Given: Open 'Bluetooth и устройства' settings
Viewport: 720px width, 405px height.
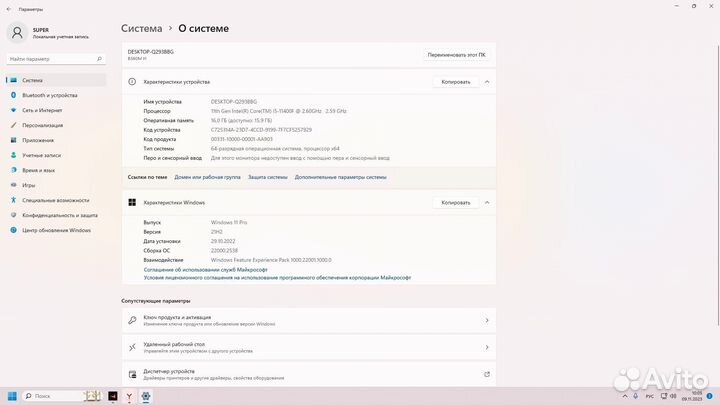Looking at the screenshot, I should [56, 95].
